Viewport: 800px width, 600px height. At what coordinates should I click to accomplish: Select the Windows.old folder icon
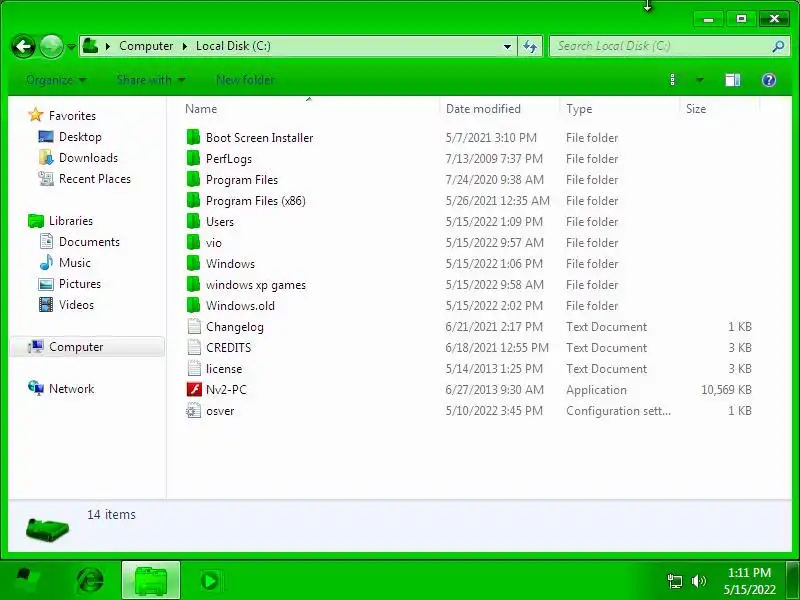tap(193, 305)
